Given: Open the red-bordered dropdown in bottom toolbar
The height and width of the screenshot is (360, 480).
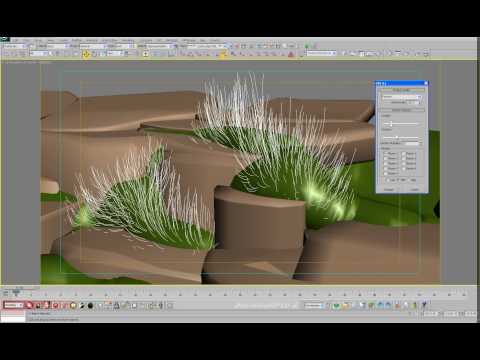Looking at the screenshot, I should pos(13,305).
